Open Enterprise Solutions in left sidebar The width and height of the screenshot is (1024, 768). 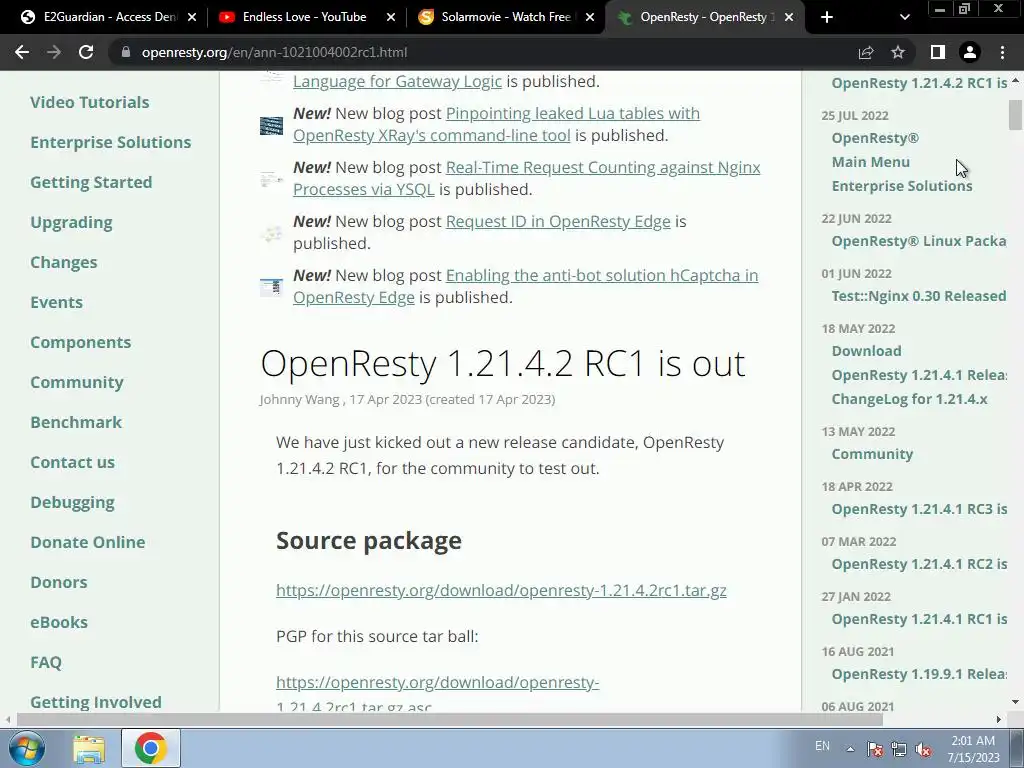coord(110,142)
